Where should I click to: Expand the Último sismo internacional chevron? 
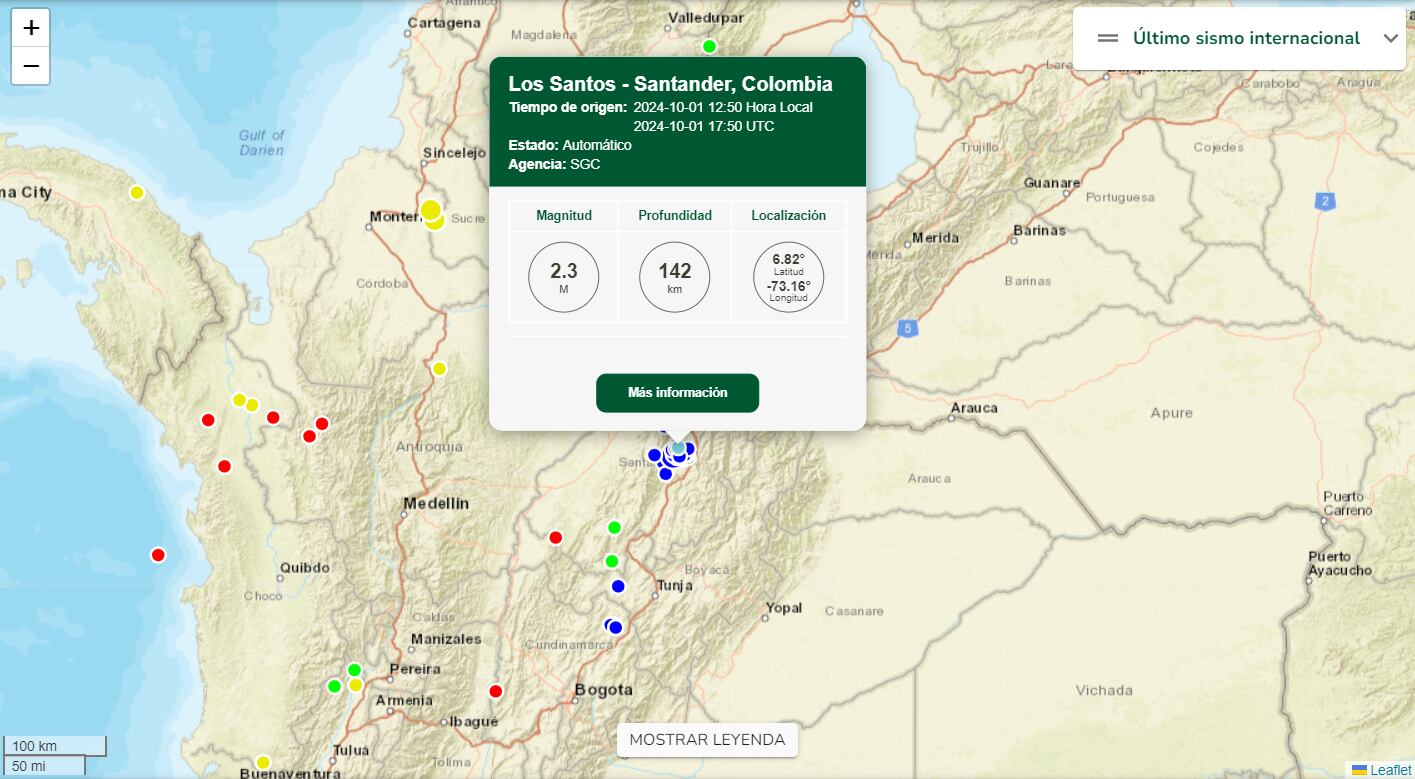point(1390,38)
